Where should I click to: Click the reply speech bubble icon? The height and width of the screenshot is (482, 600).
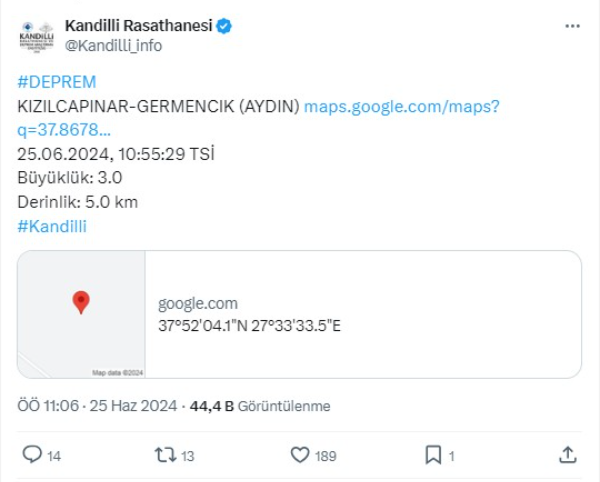32,455
